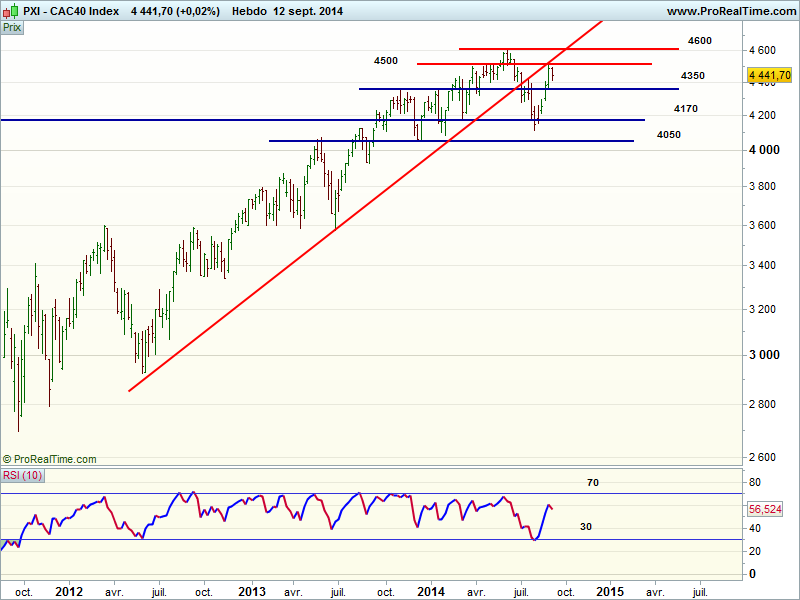The width and height of the screenshot is (800, 600).
Task: Click the RSI 30 oversold label
Action: (588, 526)
